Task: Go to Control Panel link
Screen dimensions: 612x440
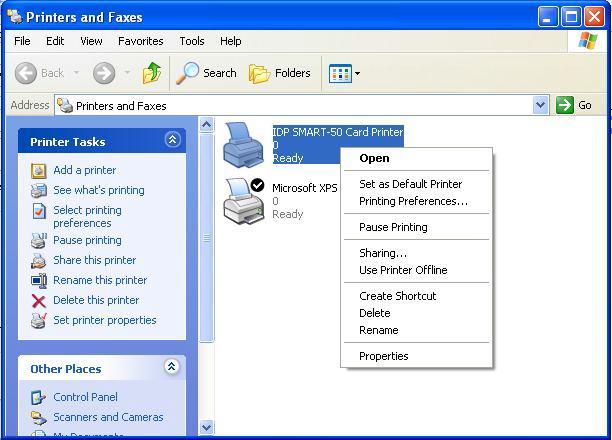Action: coord(85,397)
